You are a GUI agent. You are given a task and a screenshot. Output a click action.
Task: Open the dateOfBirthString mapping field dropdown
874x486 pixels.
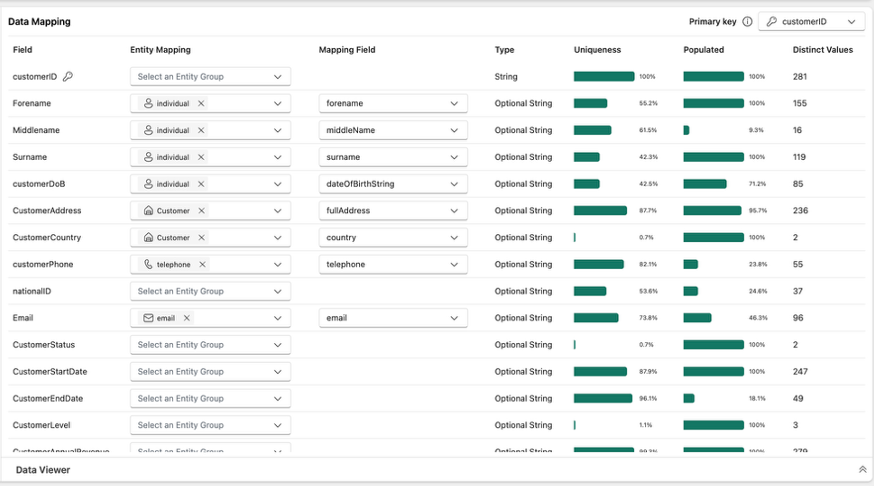[393, 184]
